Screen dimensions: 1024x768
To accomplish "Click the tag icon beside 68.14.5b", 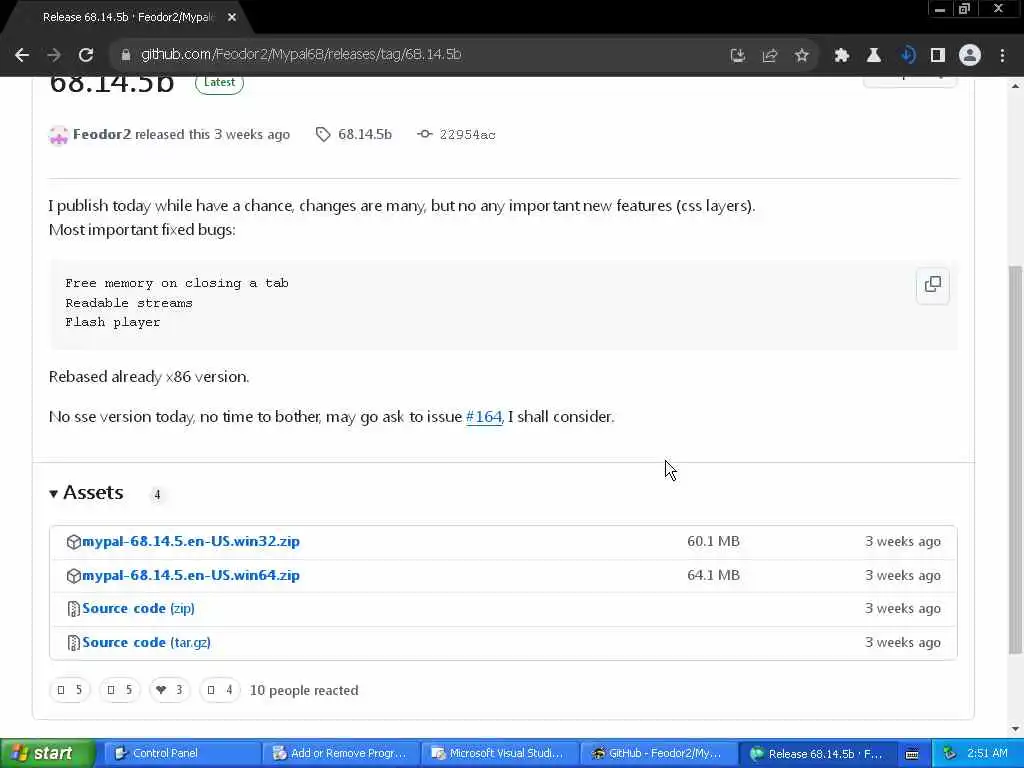I will pyautogui.click(x=323, y=135).
